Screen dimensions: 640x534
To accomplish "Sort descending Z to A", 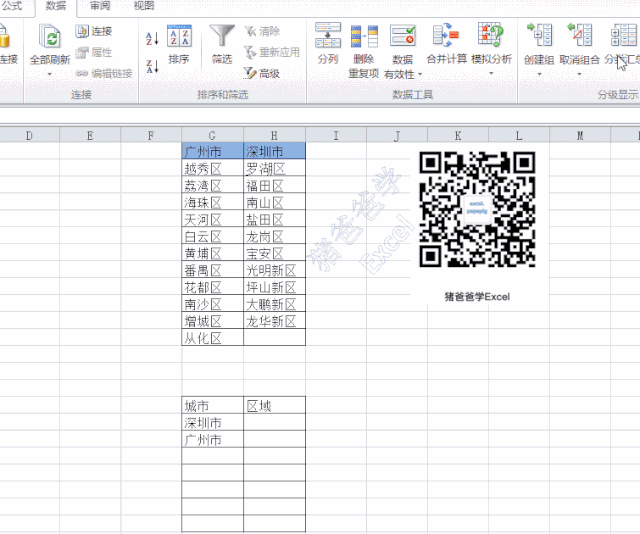I will coord(152,66).
